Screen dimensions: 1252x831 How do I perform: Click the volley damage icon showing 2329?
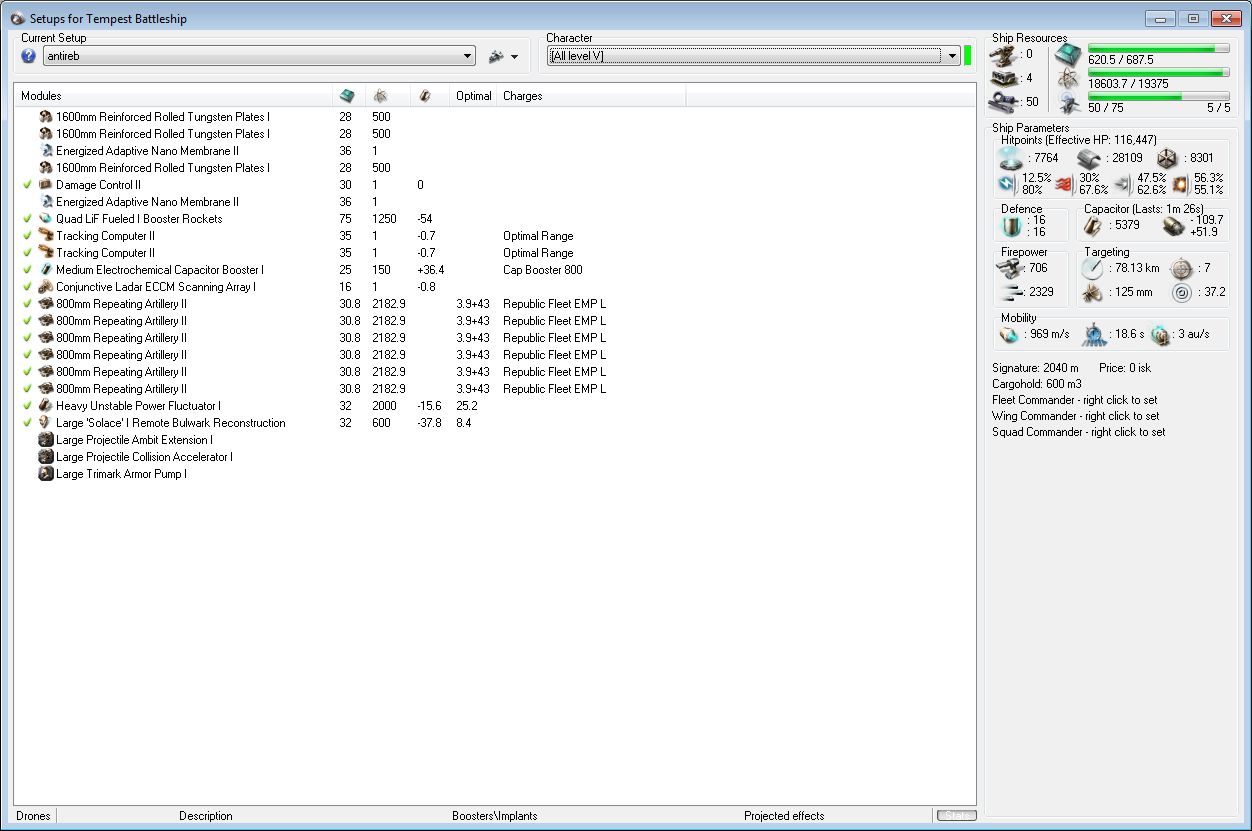(x=1011, y=292)
